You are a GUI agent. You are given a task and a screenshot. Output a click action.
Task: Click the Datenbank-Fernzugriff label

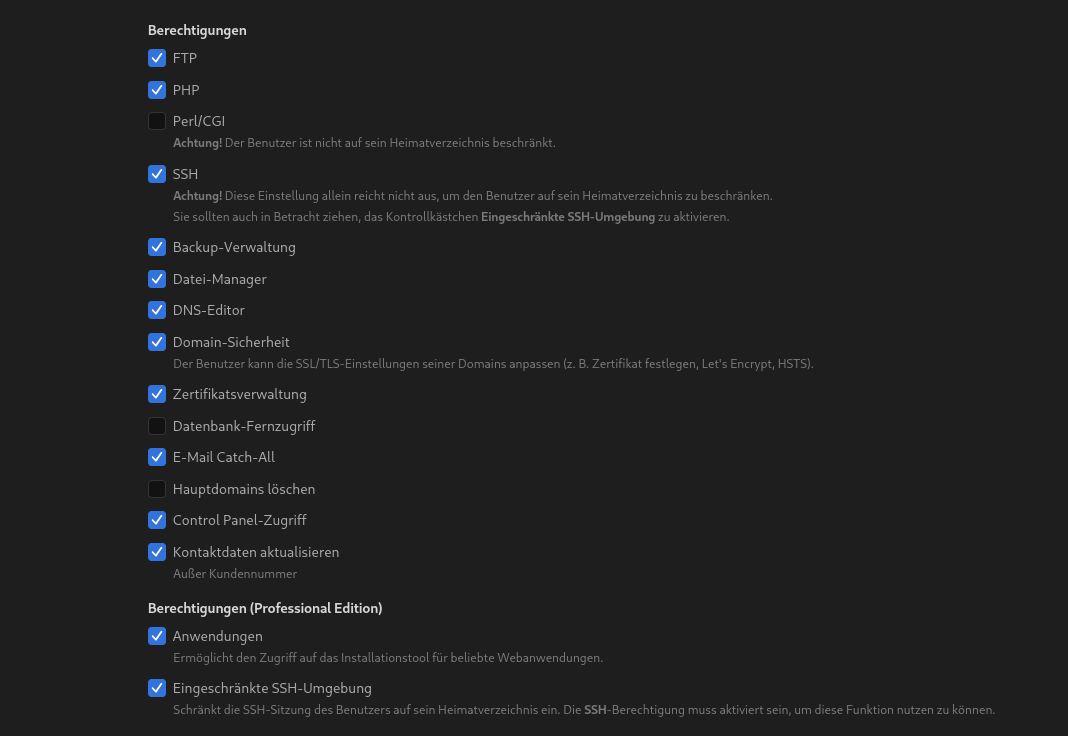(x=244, y=426)
